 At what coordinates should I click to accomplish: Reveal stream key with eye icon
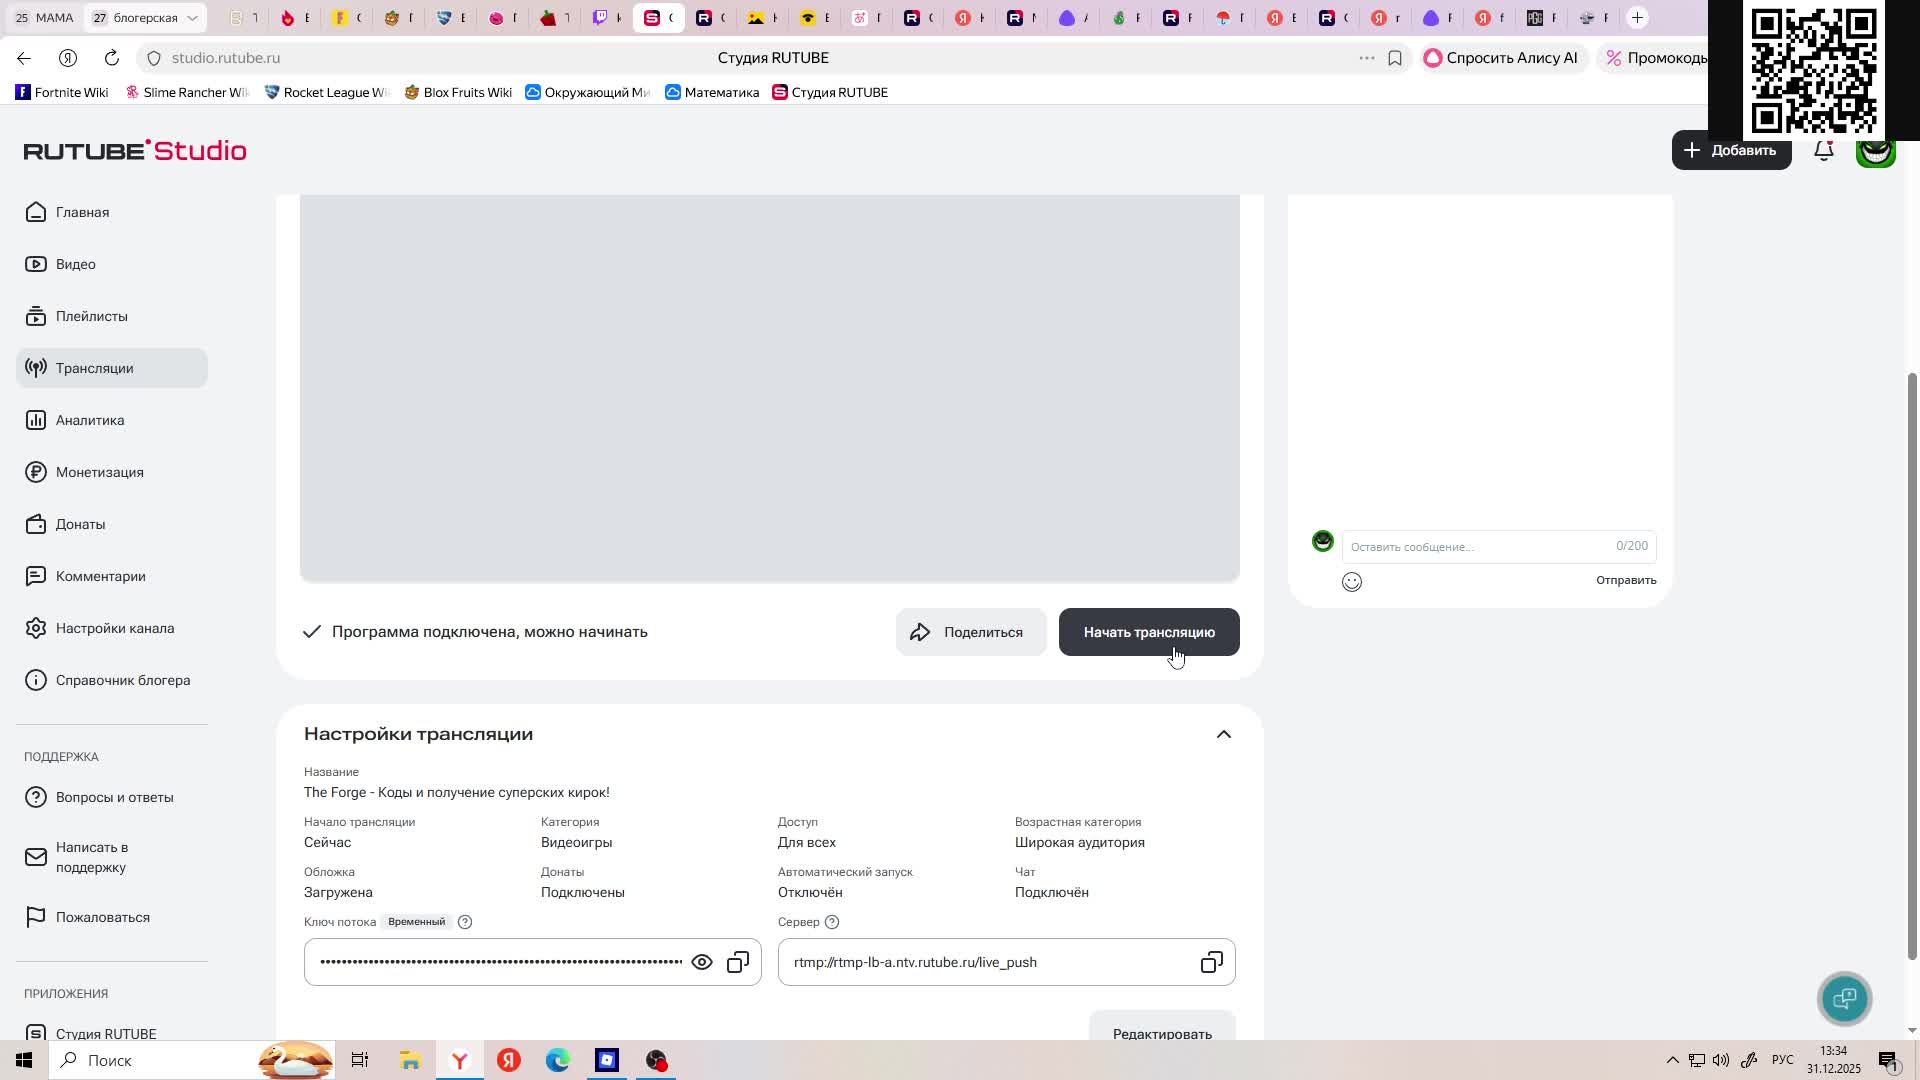pos(702,962)
